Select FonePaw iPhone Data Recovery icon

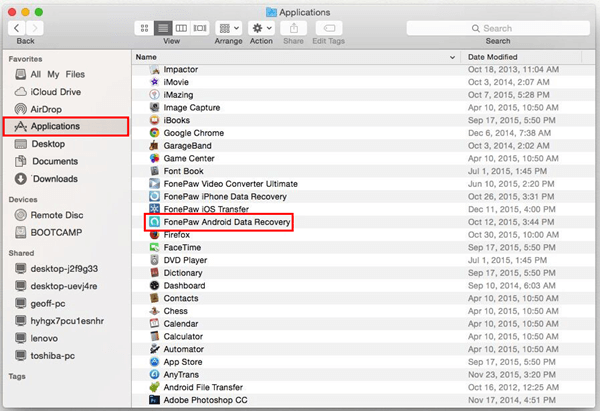[x=154, y=196]
